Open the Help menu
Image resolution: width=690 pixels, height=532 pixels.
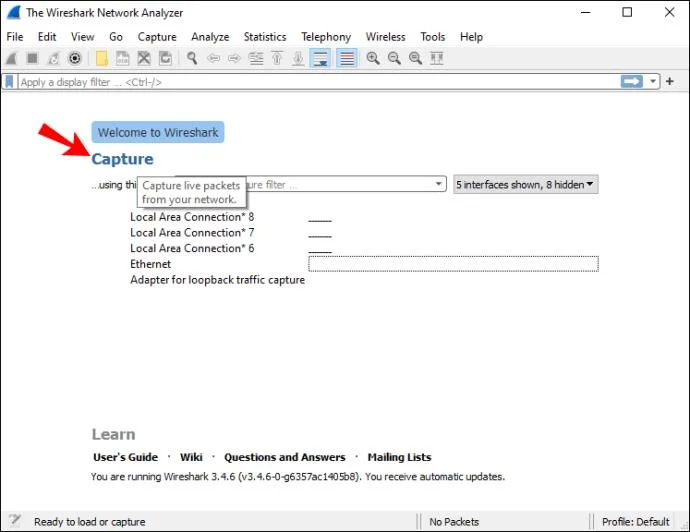click(x=471, y=37)
